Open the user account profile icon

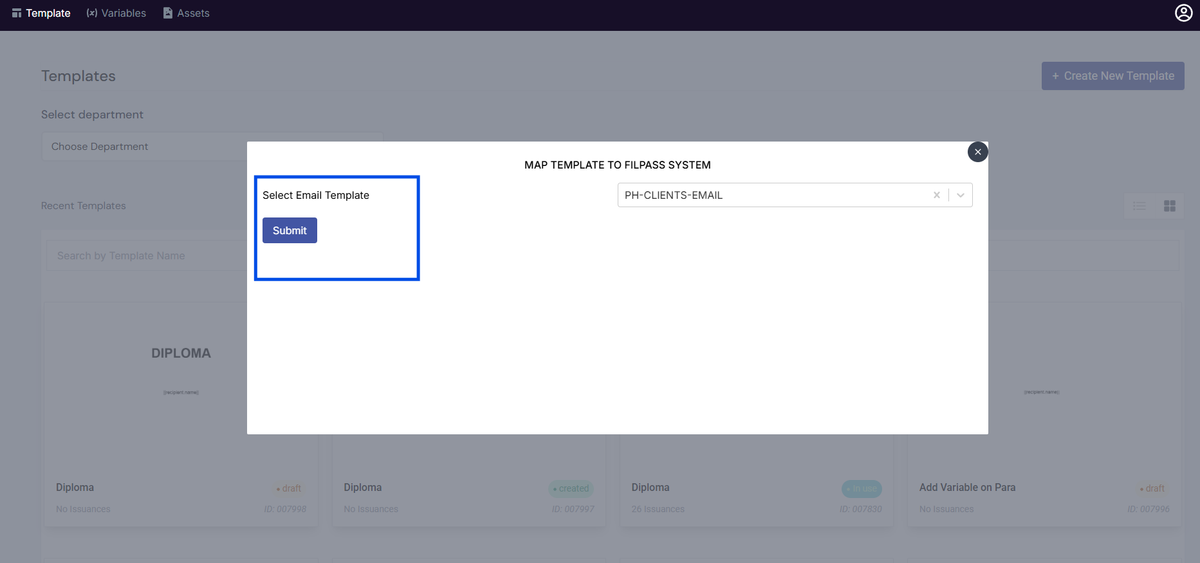(1184, 13)
